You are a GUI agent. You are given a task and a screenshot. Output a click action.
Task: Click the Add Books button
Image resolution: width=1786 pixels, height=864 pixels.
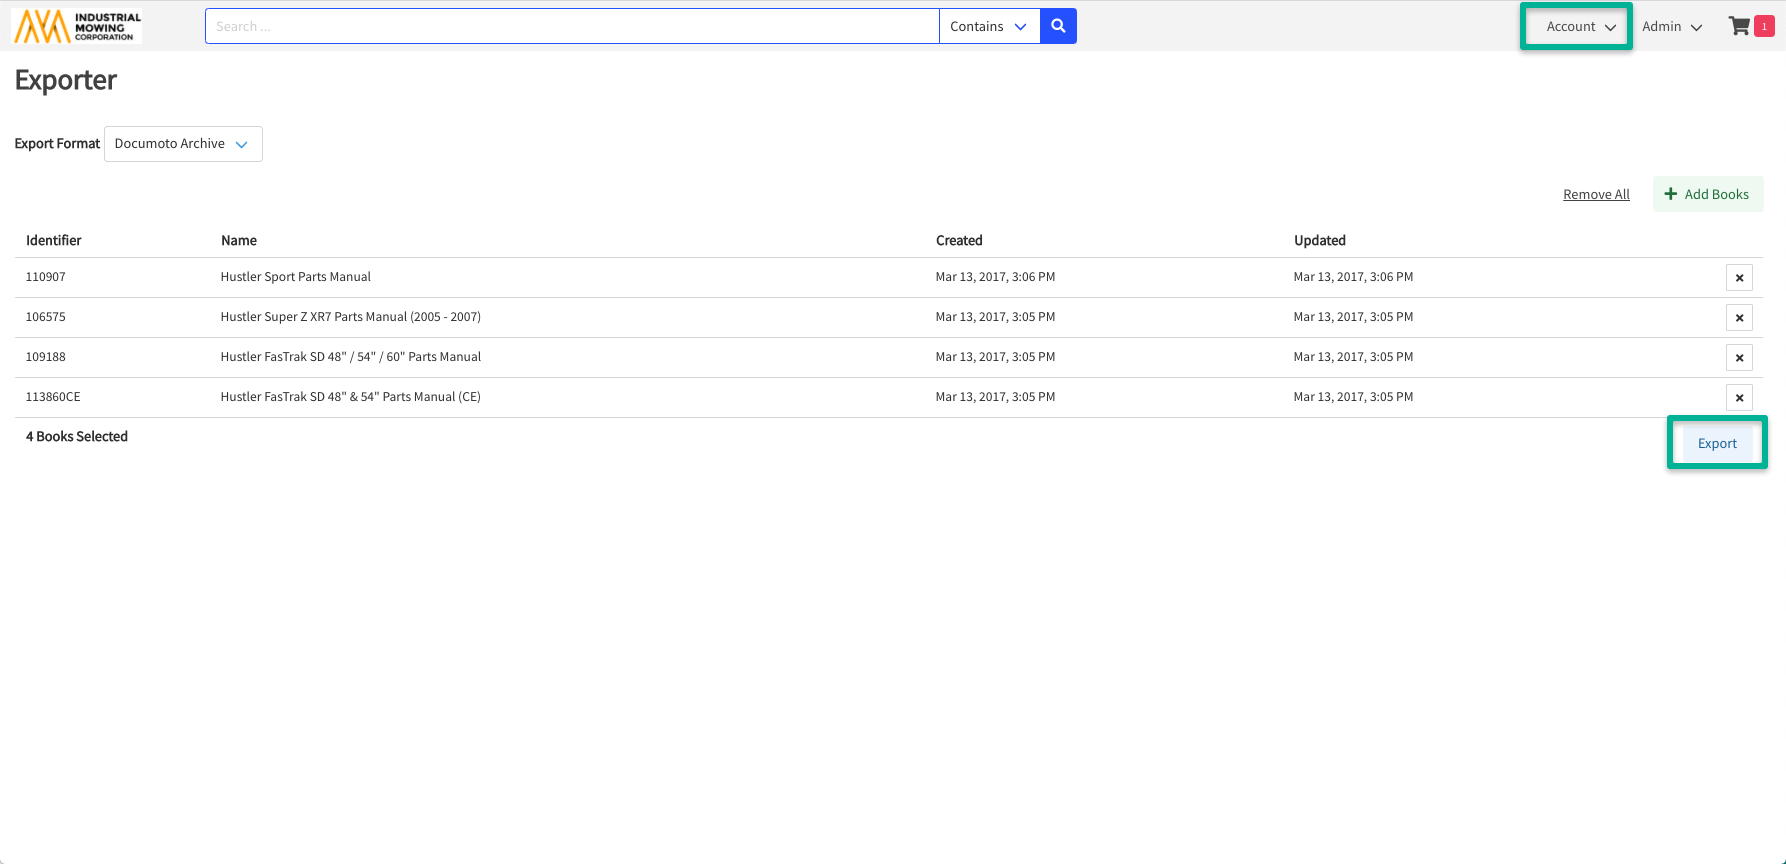pos(1707,194)
